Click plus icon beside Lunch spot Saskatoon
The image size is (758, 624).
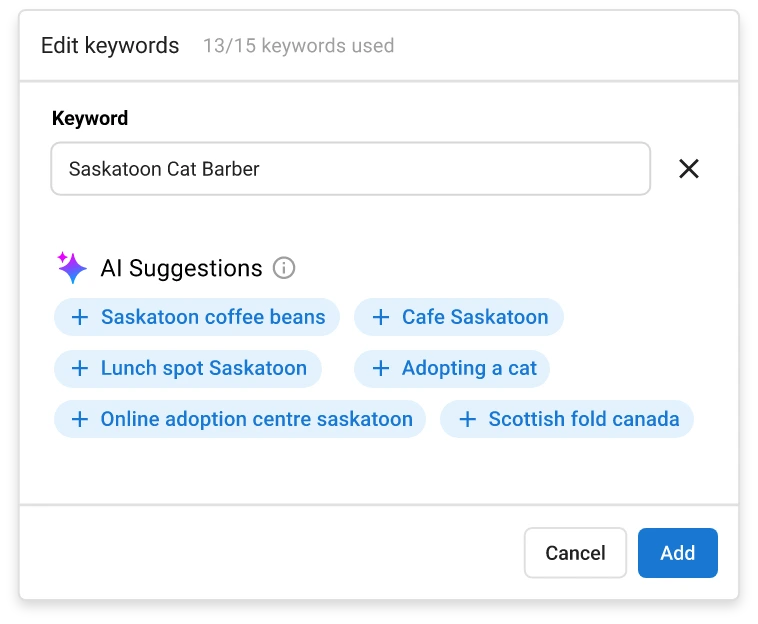point(80,368)
